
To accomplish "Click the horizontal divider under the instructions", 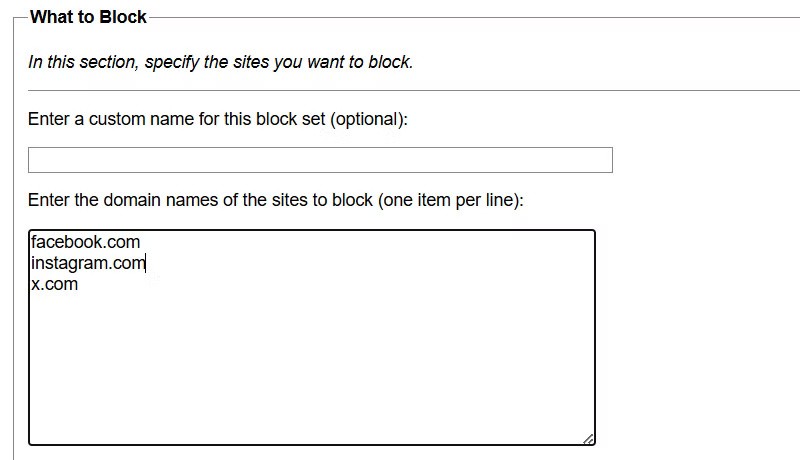I will click(x=400, y=90).
